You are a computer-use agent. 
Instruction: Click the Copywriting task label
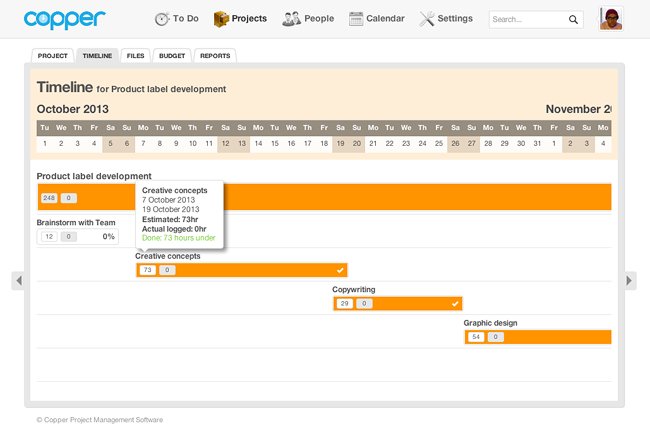pyautogui.click(x=354, y=289)
